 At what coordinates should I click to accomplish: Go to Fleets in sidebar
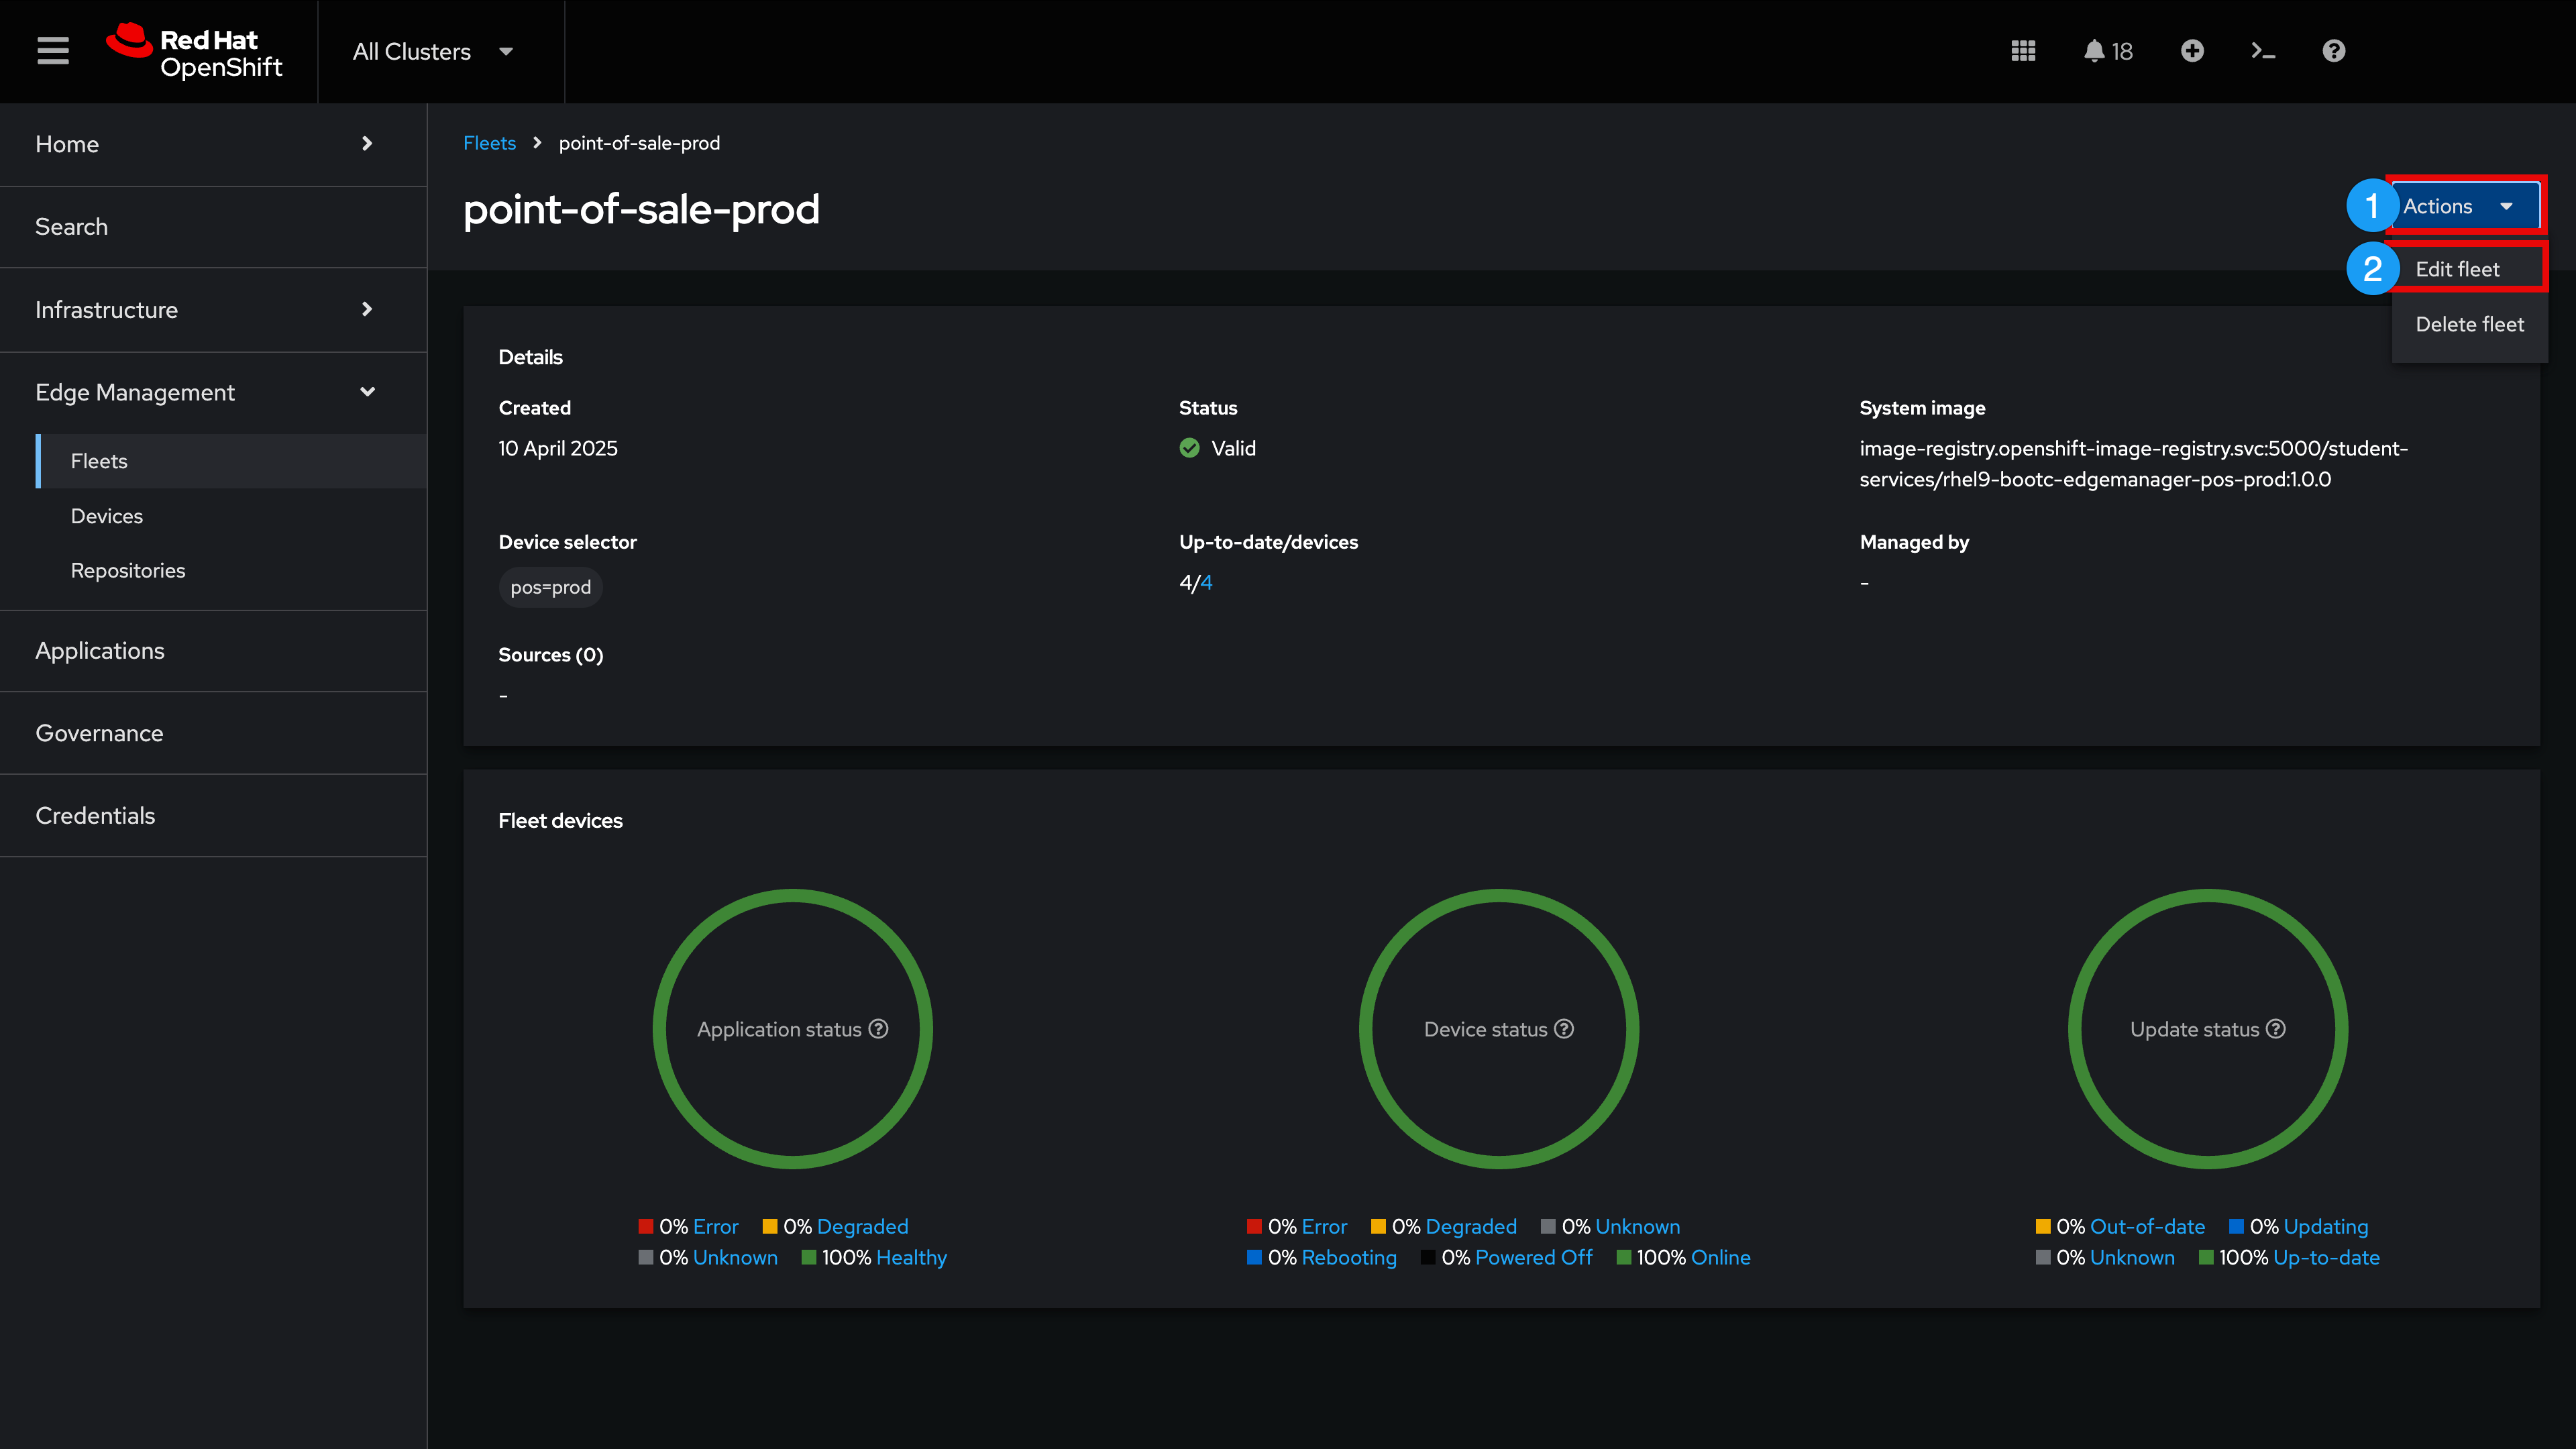coord(231,461)
